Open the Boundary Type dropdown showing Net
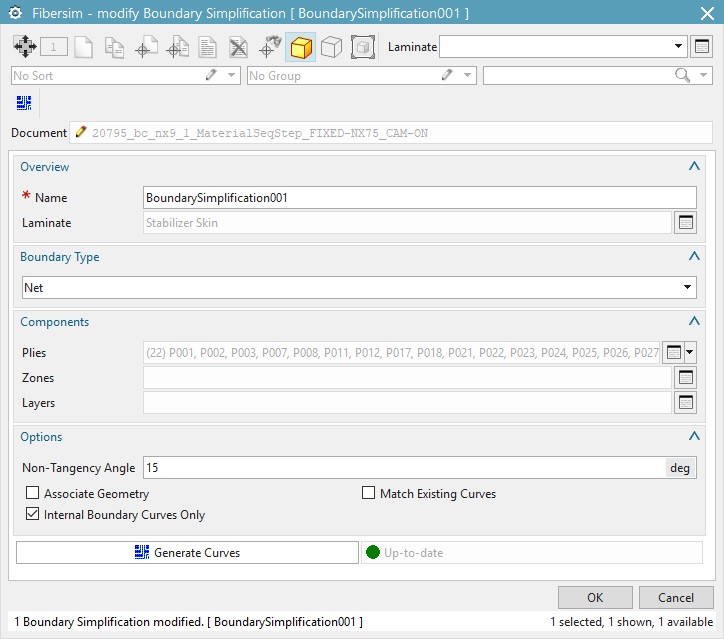Viewport: 724px width, 639px height. (x=359, y=288)
